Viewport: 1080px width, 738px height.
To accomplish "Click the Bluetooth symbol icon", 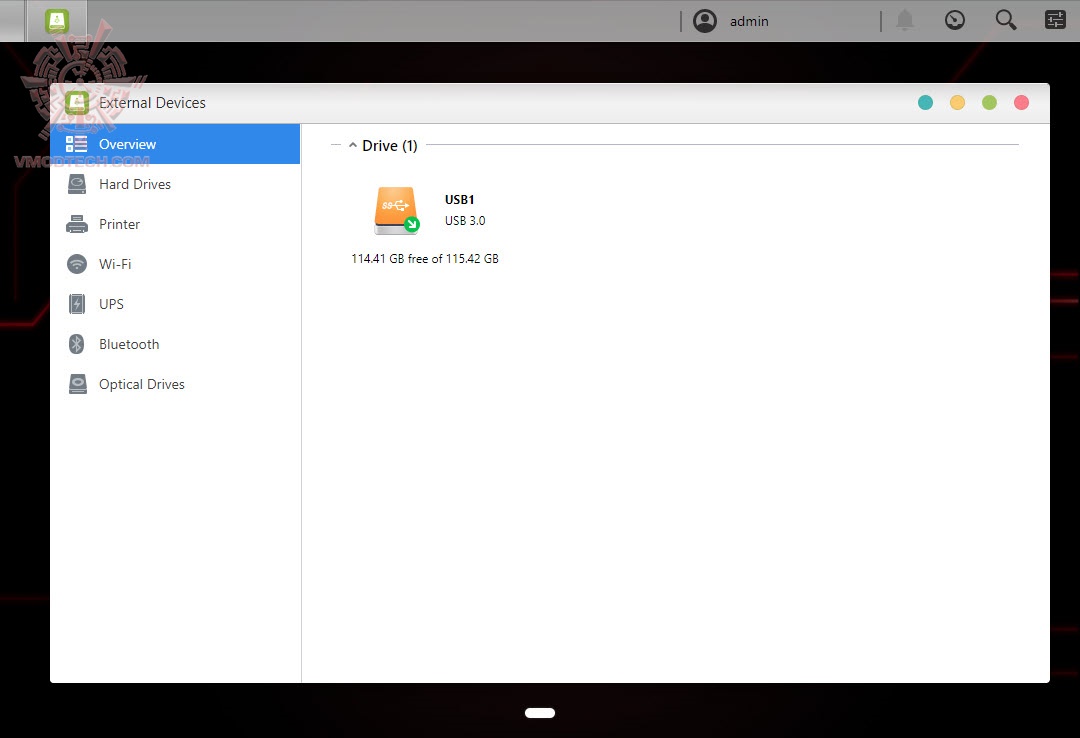I will 77,344.
